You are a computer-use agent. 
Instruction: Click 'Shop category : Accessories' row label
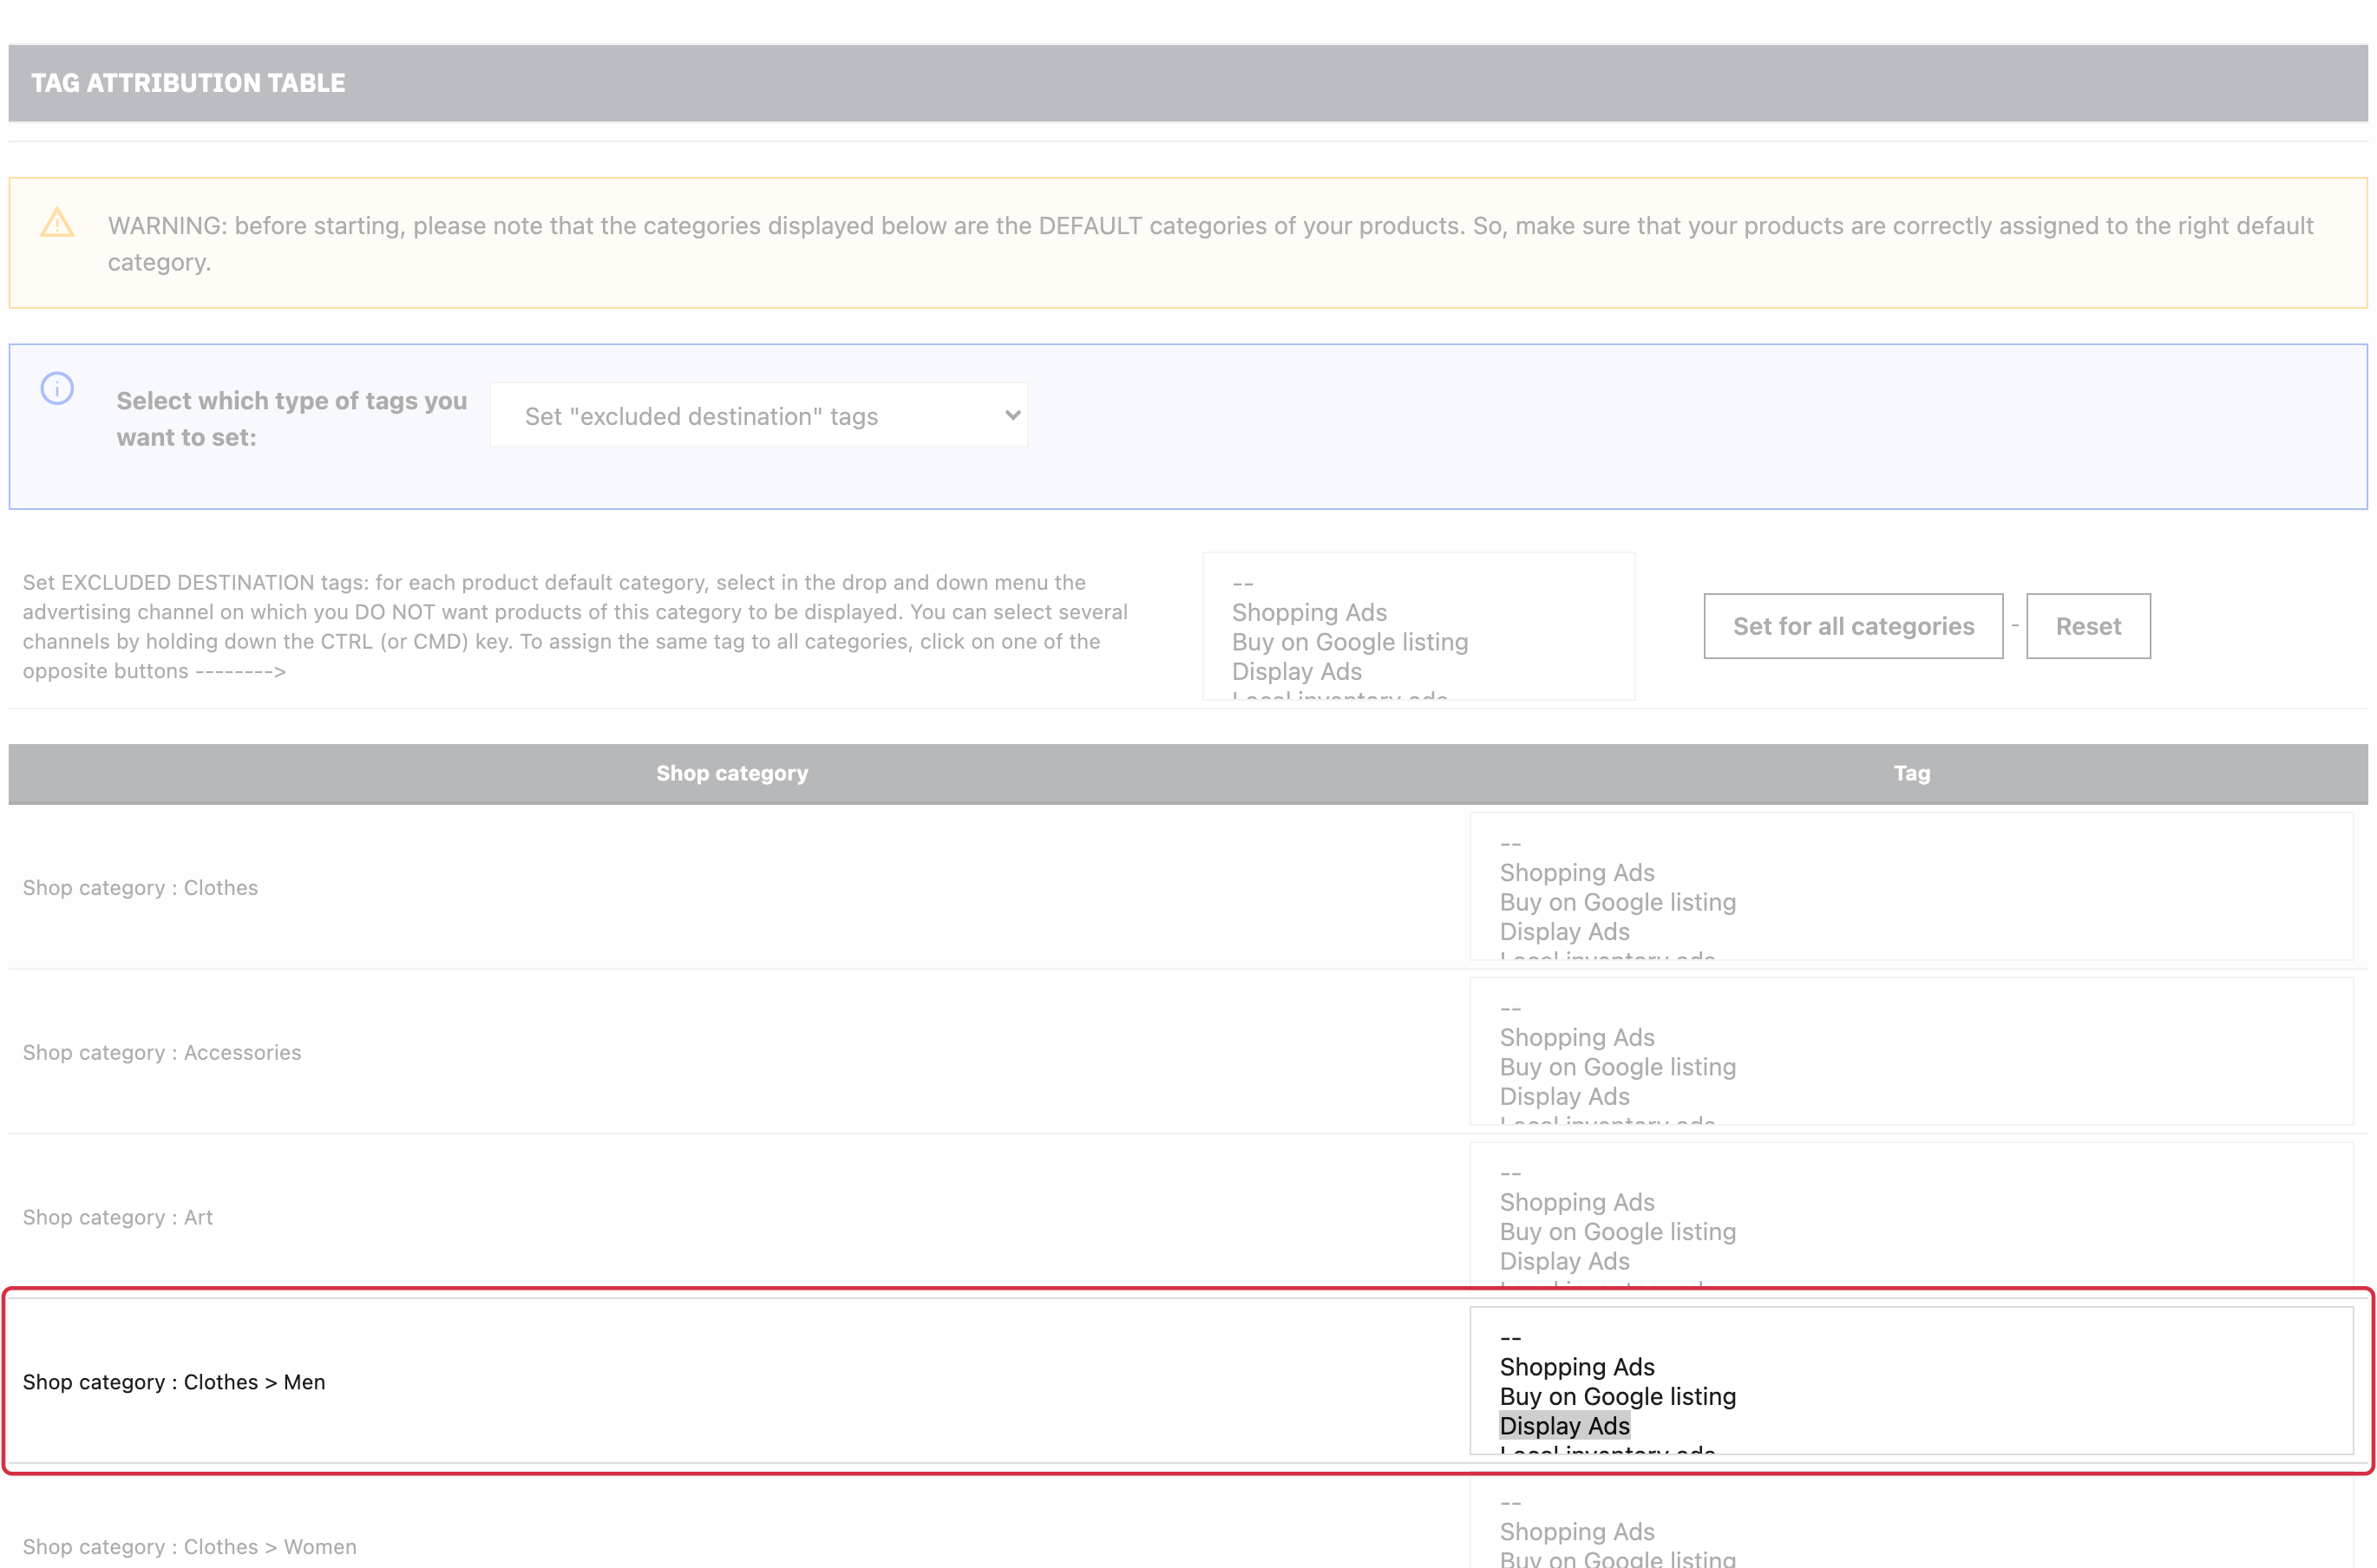pos(162,1052)
